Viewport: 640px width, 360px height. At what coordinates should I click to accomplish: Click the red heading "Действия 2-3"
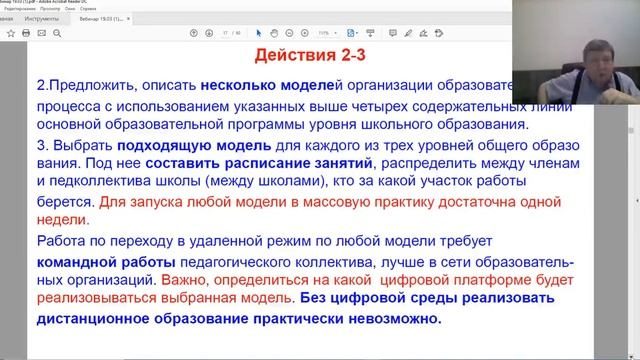pos(310,55)
